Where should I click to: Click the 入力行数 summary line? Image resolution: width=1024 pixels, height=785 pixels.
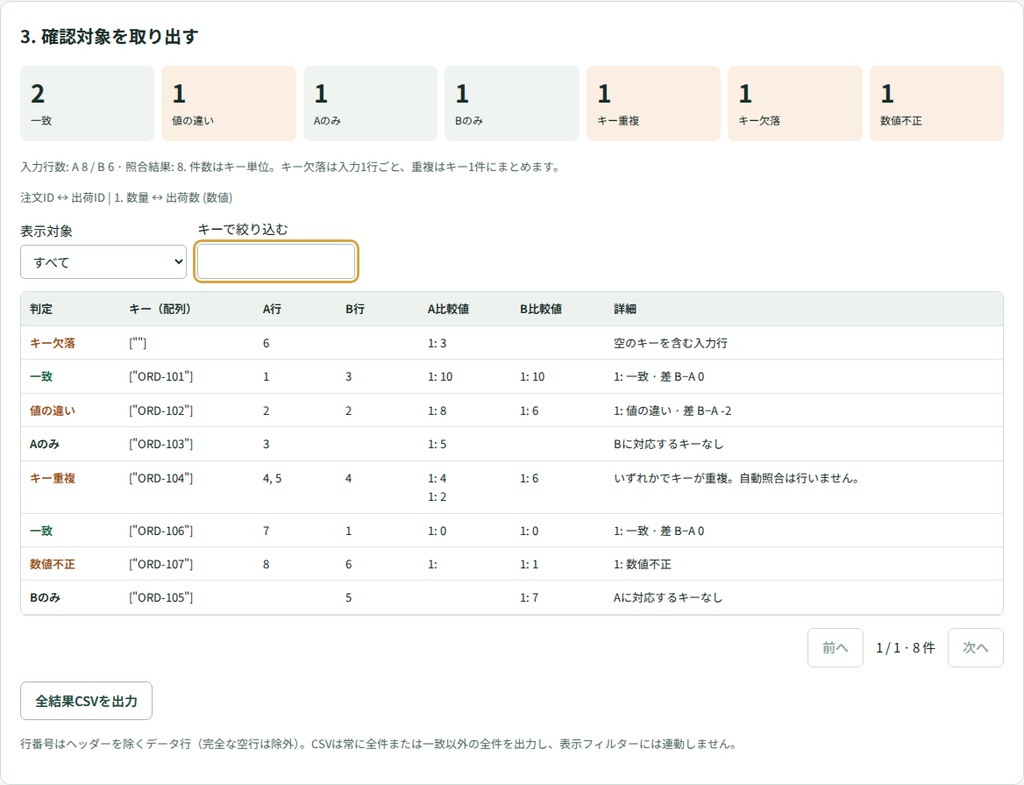coord(291,167)
